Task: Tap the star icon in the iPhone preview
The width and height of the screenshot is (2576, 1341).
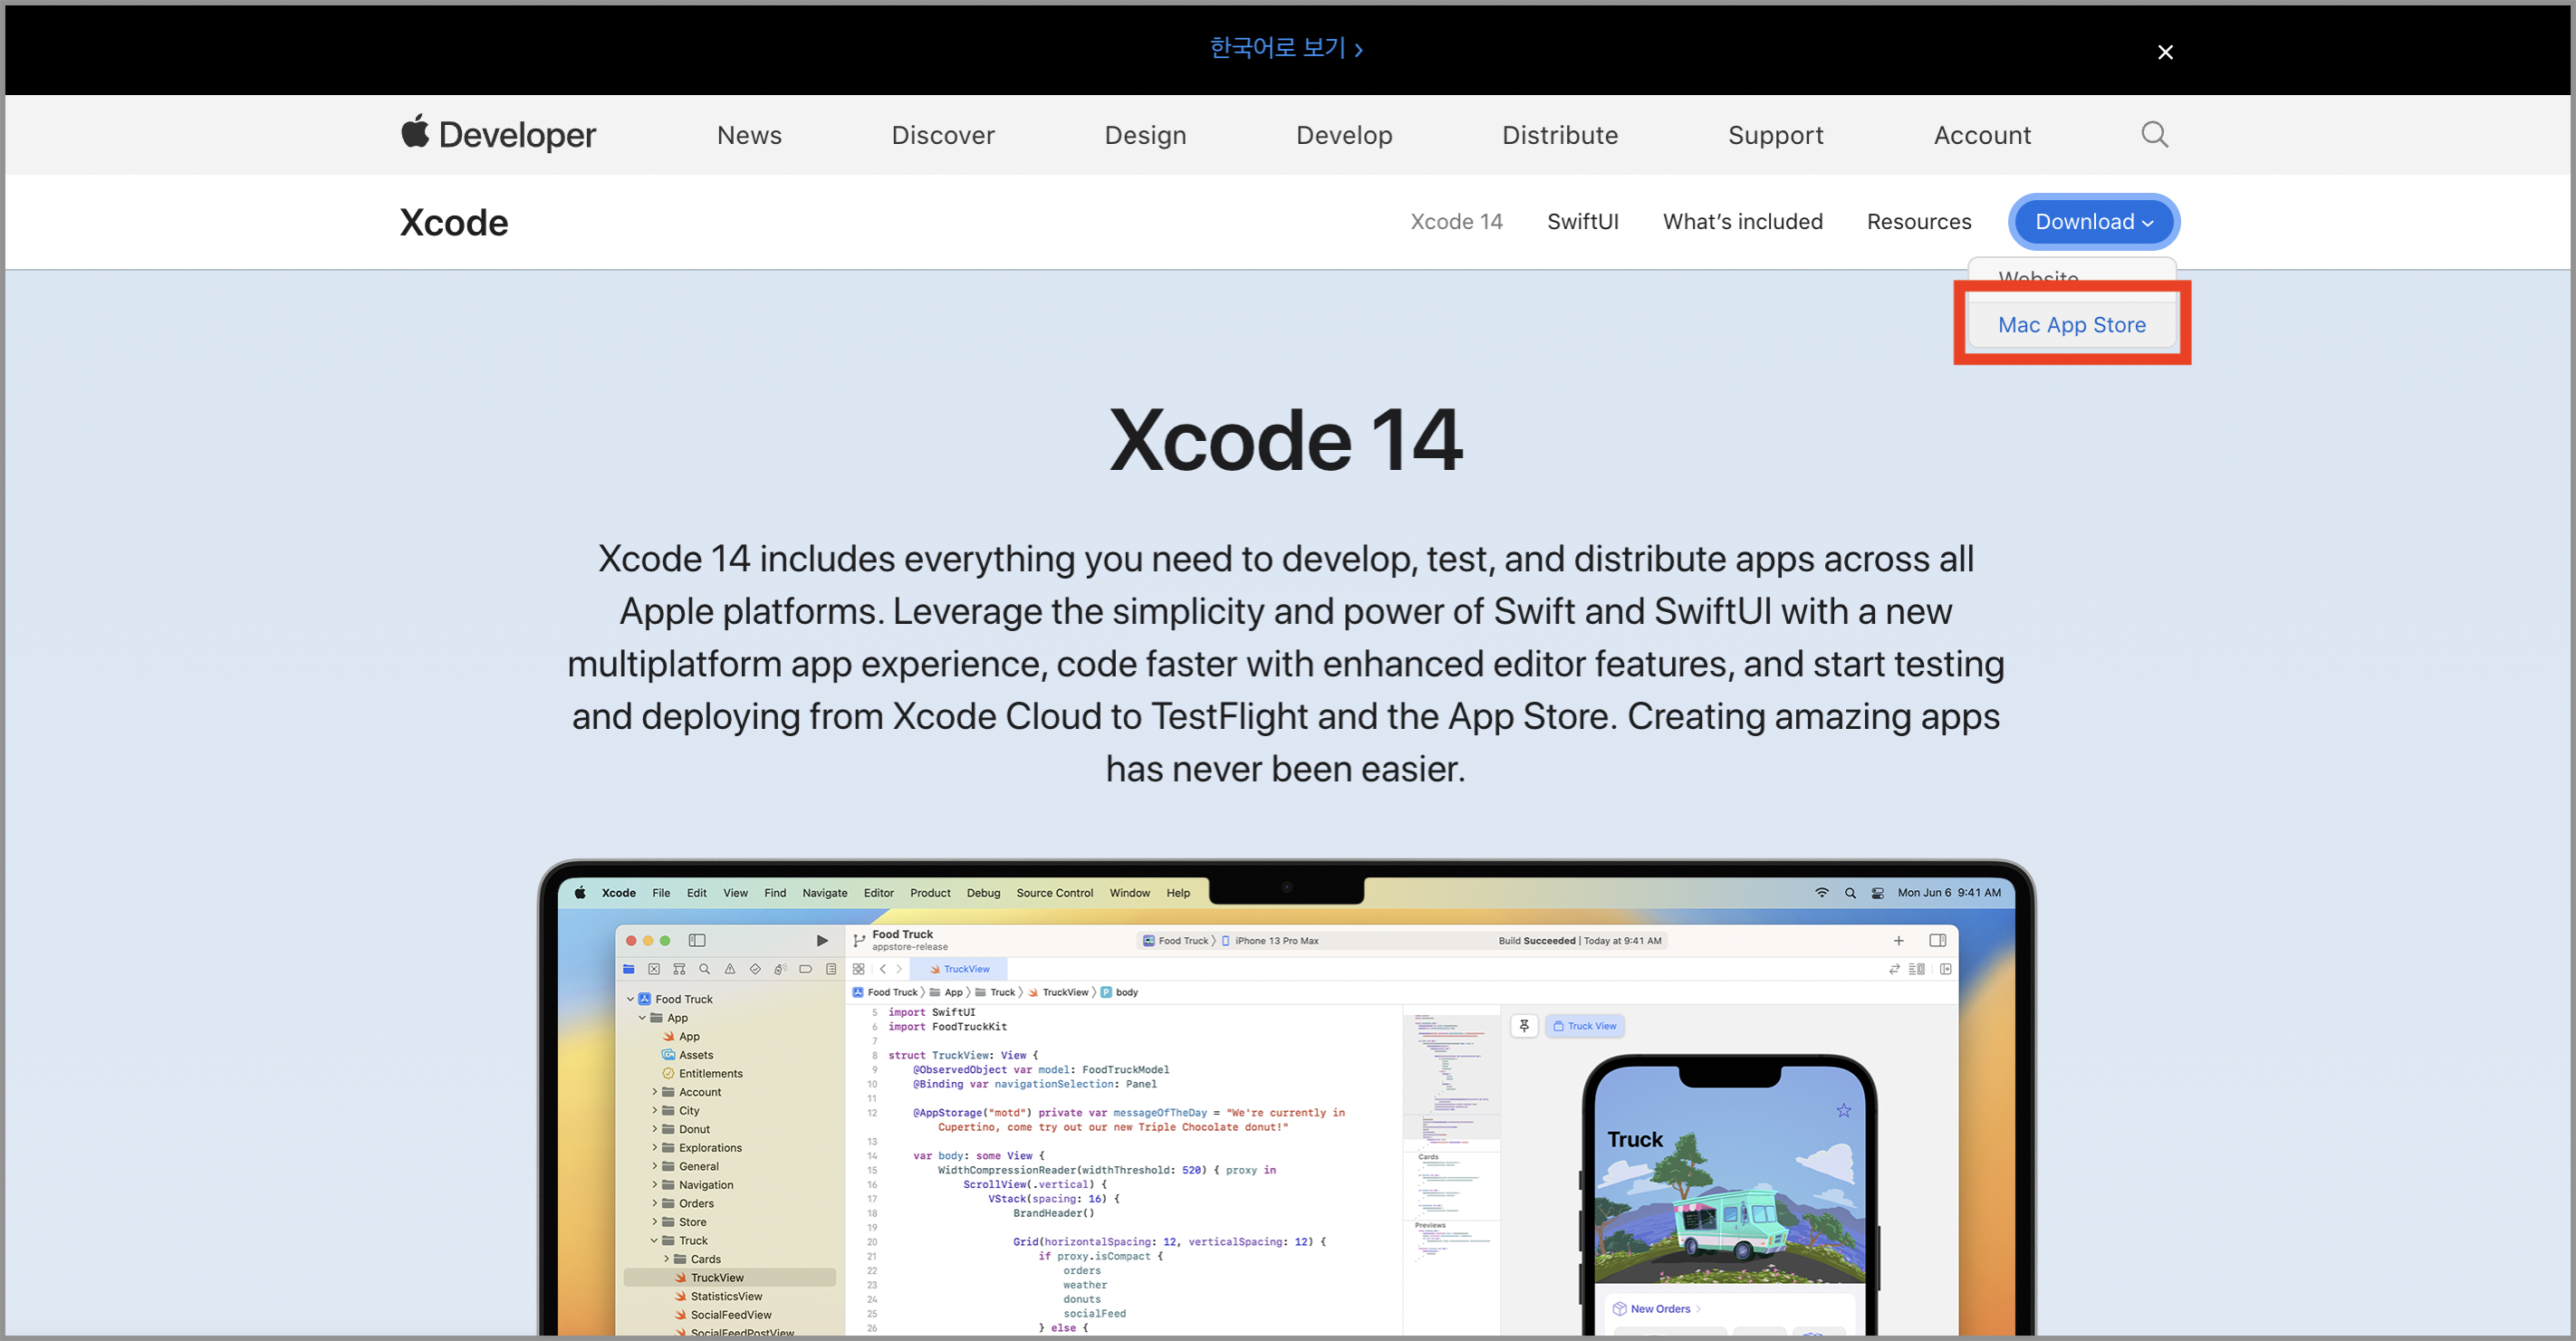Action: point(1842,1110)
